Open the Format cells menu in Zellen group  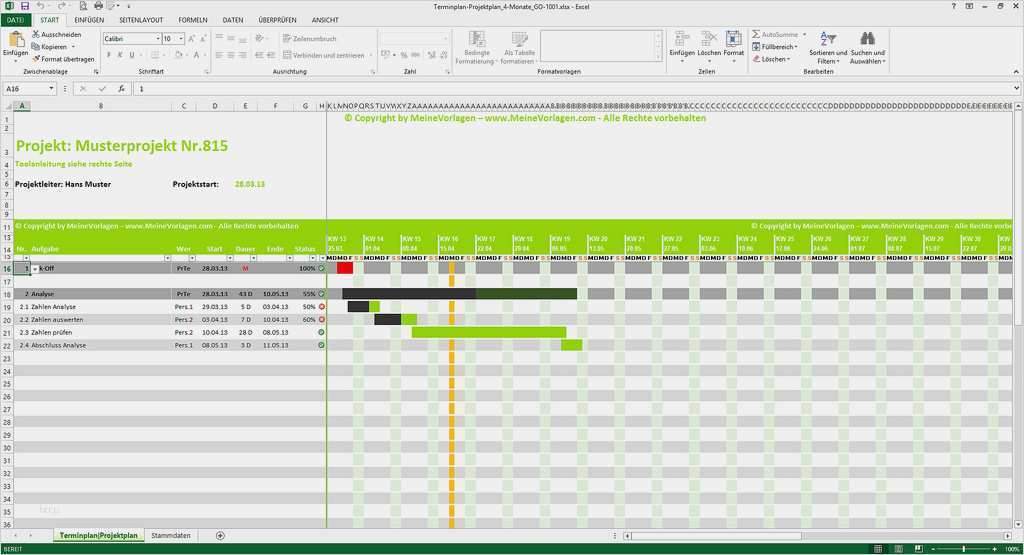[733, 47]
